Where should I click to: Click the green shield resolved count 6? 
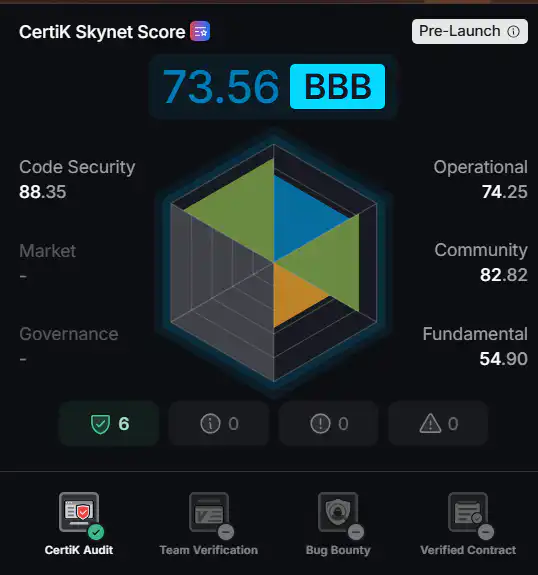(x=109, y=424)
